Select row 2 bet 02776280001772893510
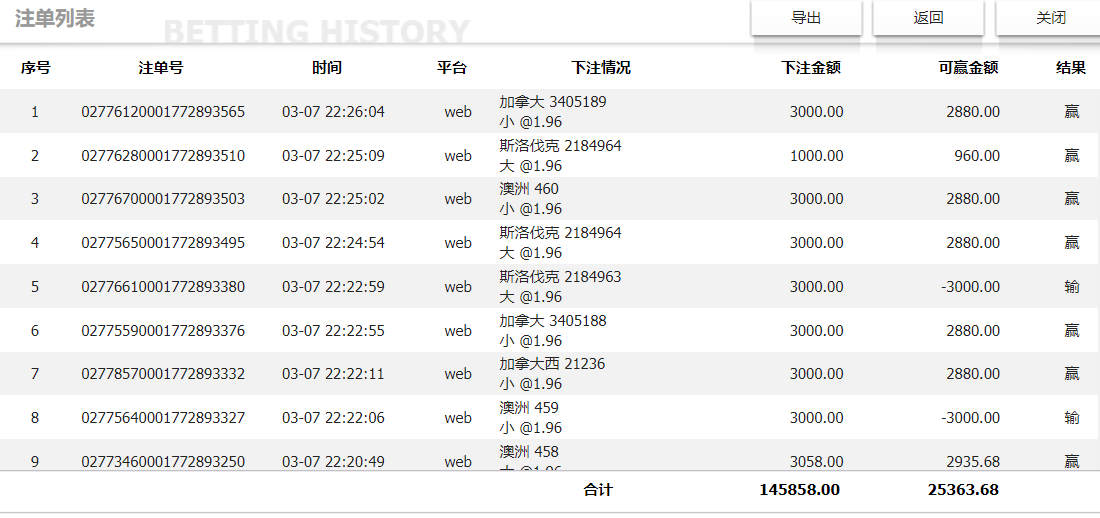Image resolution: width=1100 pixels, height=518 pixels. pos(163,156)
